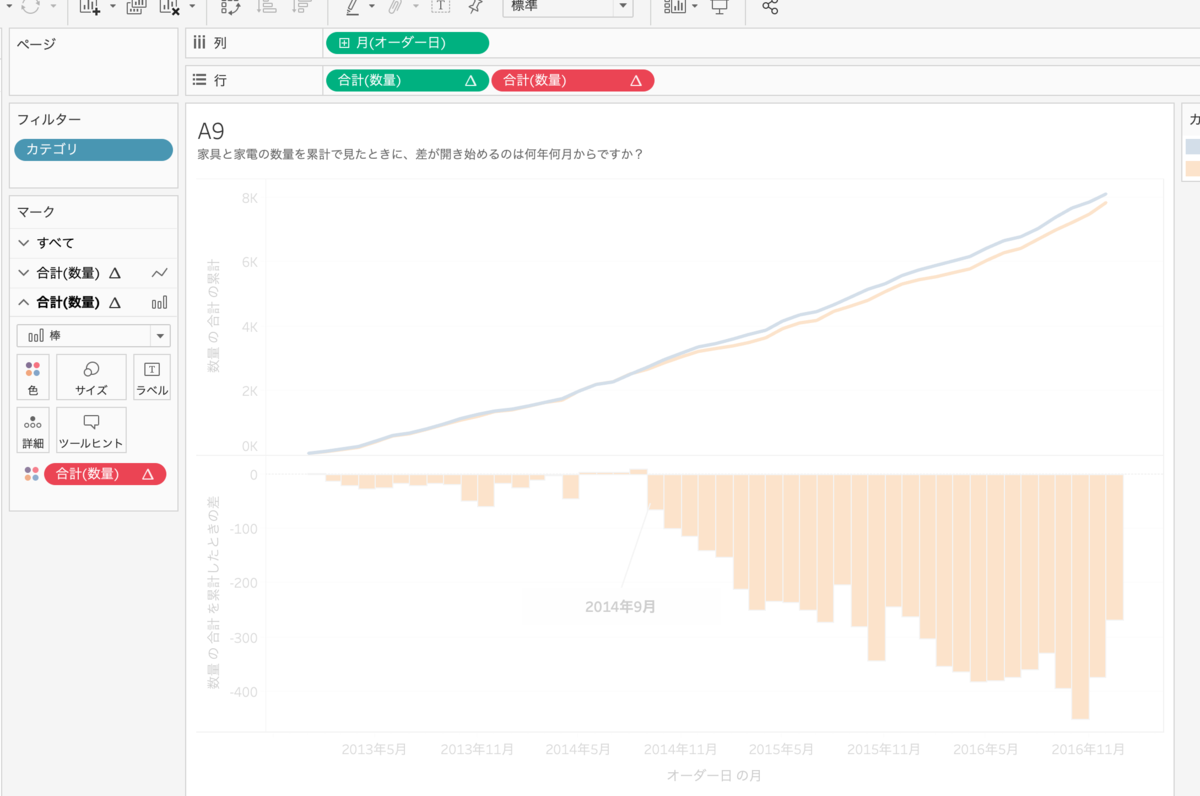Click the 2014年11月 axis label
Image resolution: width=1200 pixels, height=796 pixels.
(x=680, y=748)
